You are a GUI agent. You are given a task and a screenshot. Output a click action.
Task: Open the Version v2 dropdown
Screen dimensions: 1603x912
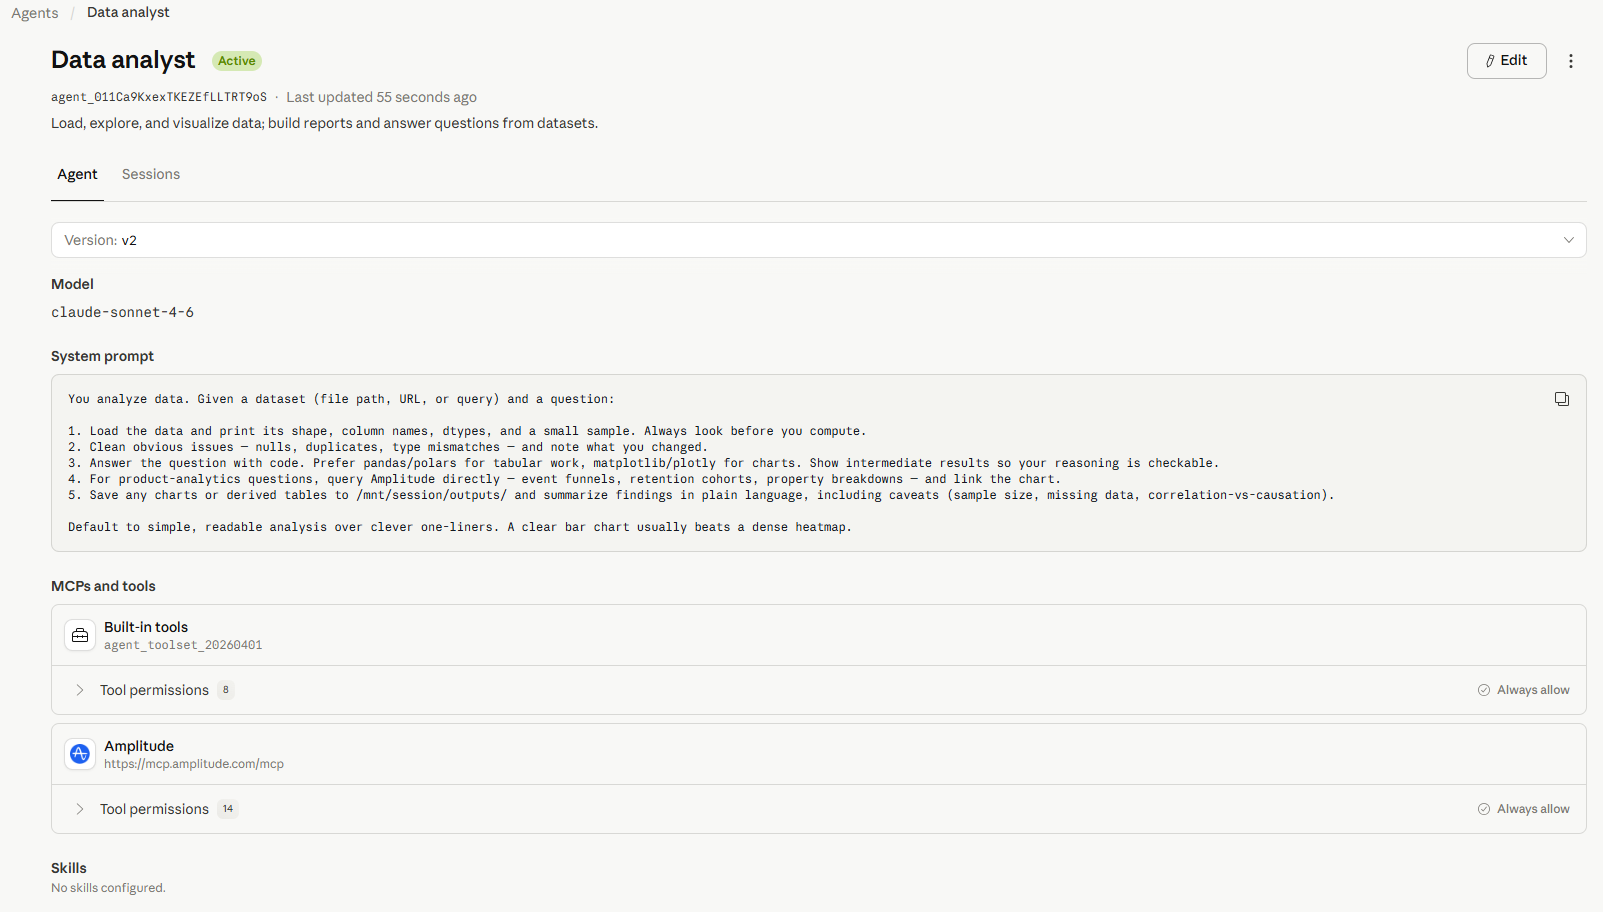click(818, 240)
